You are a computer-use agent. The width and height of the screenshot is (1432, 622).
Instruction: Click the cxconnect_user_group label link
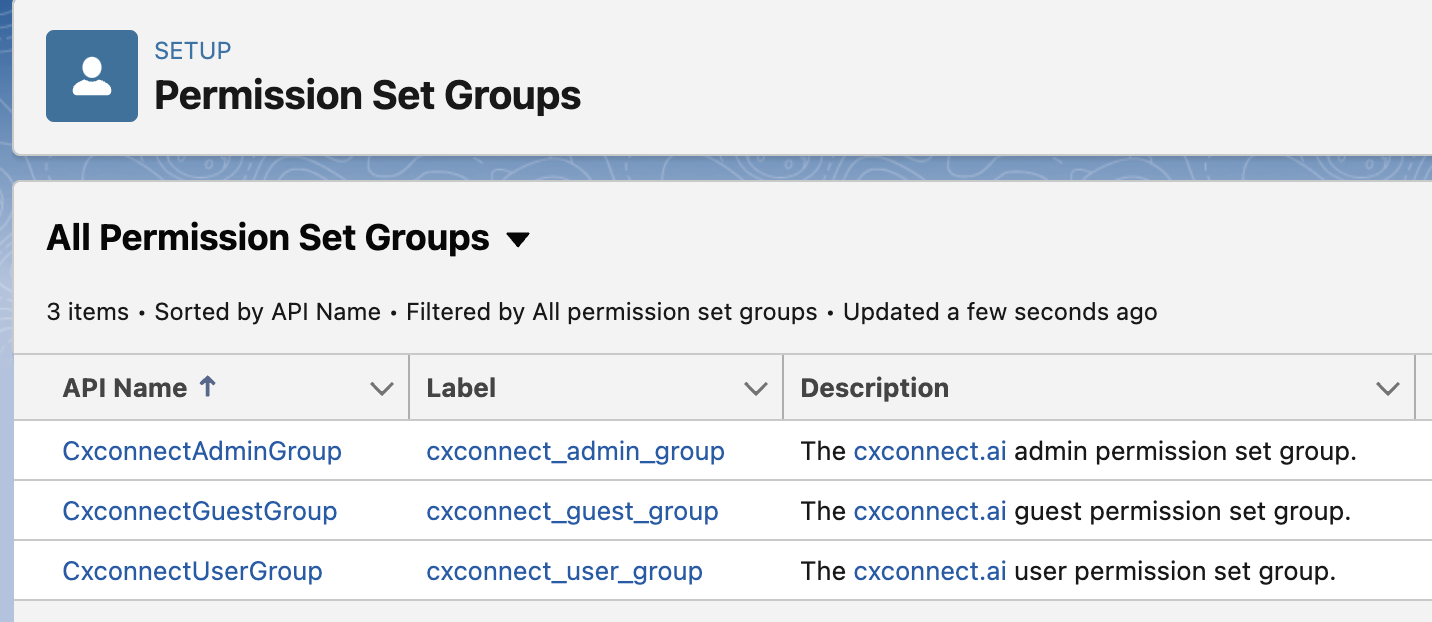(x=564, y=571)
